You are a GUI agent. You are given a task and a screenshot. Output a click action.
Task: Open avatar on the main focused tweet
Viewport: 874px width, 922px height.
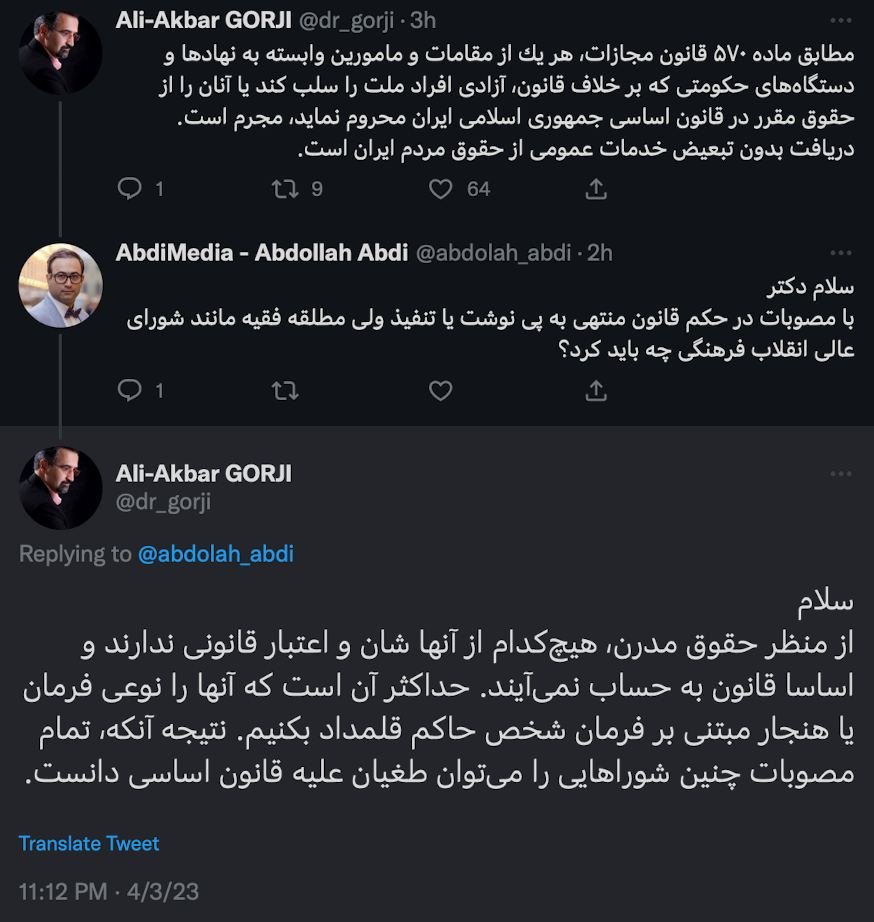click(x=60, y=488)
